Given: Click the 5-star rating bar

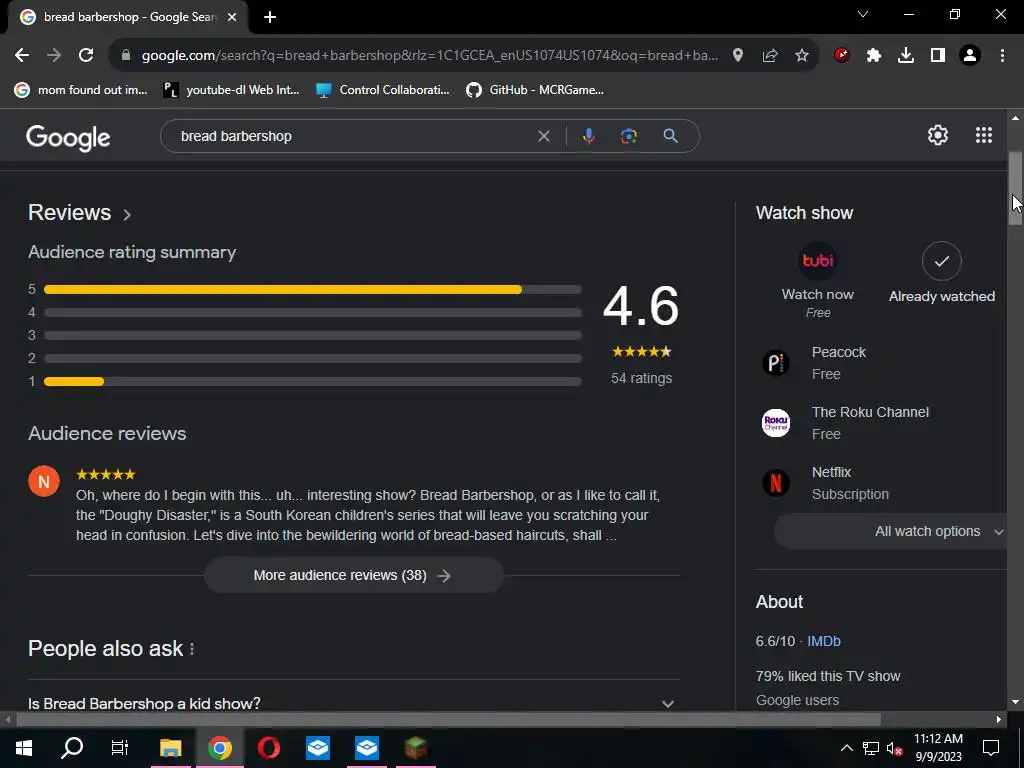Looking at the screenshot, I should coord(313,289).
